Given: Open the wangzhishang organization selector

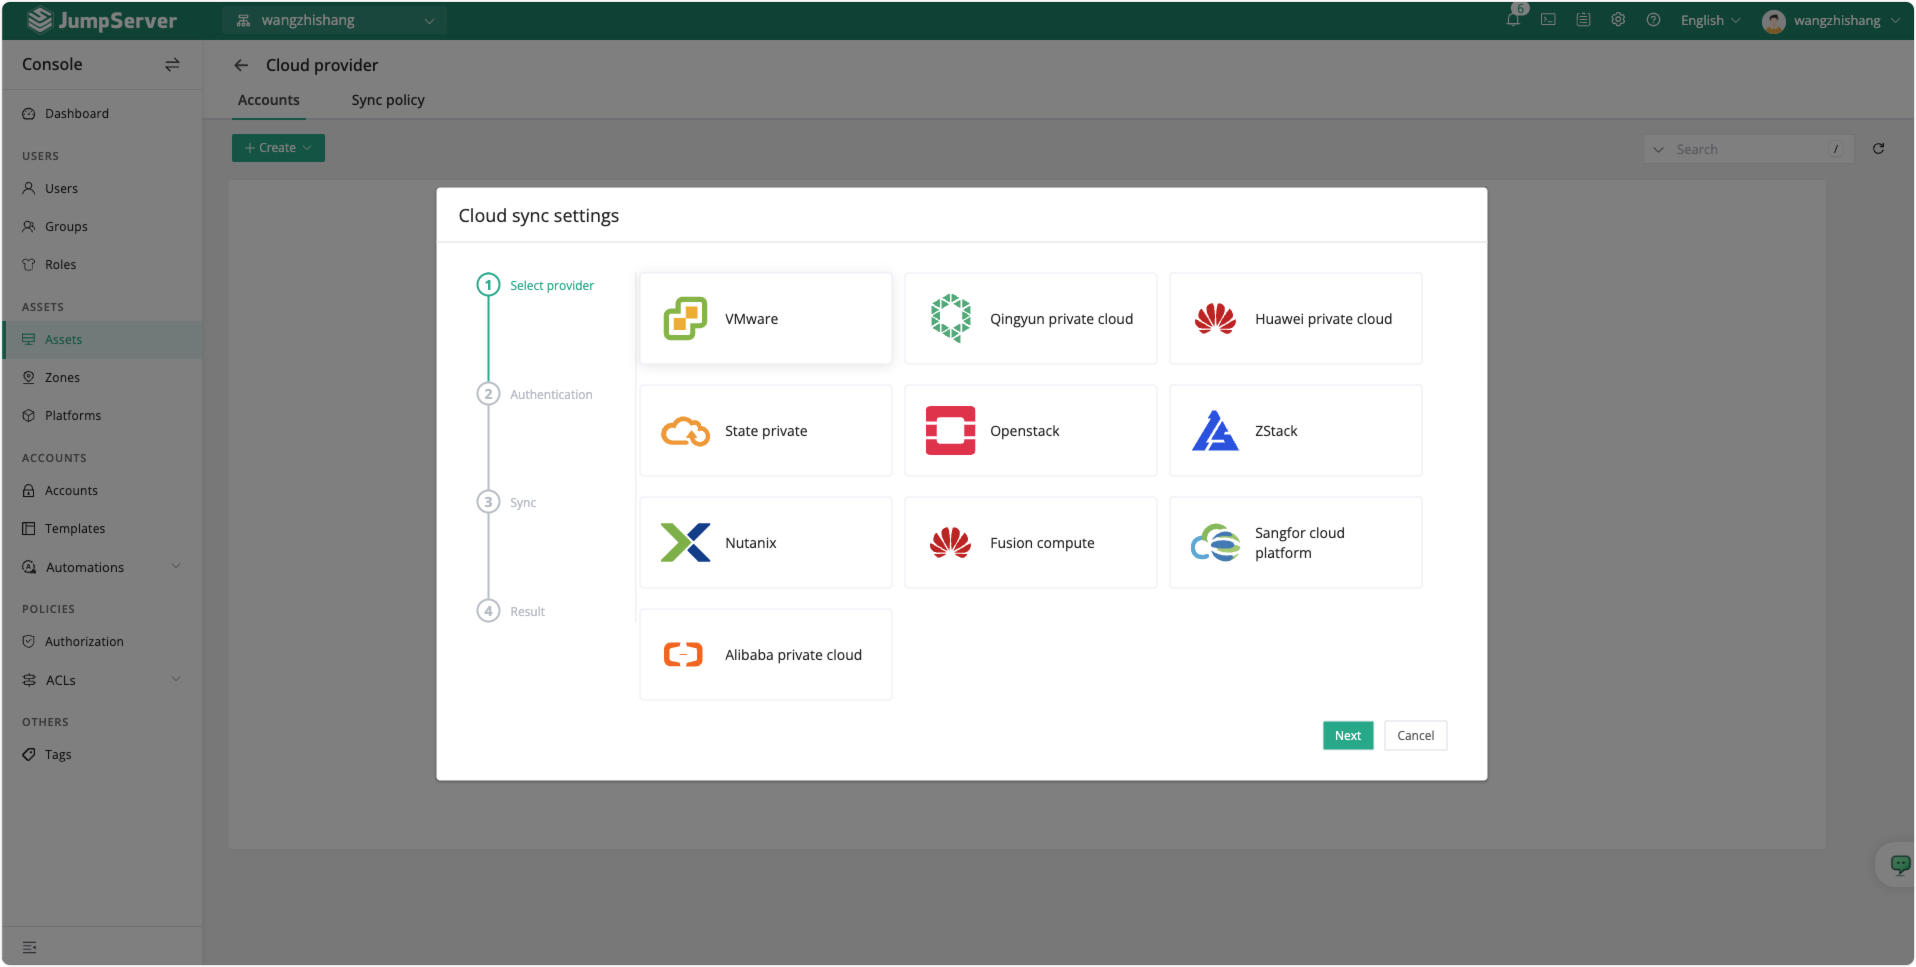Looking at the screenshot, I should (335, 20).
